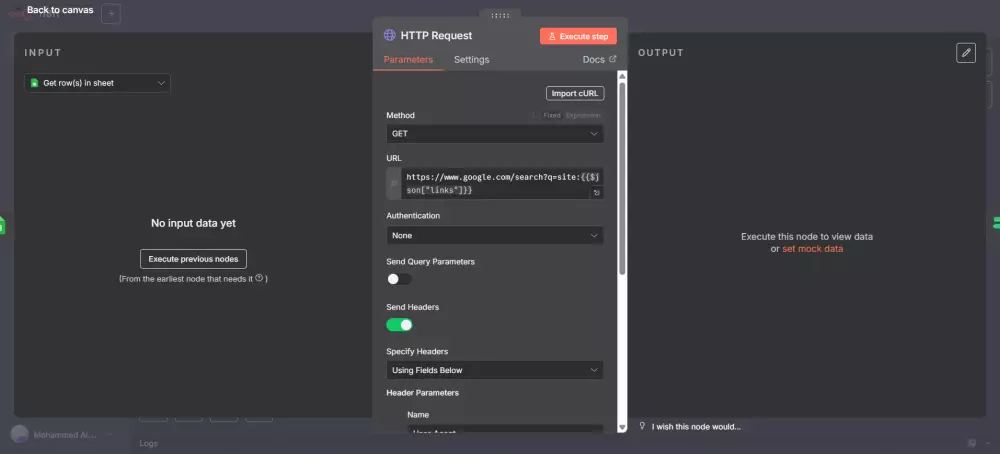Click the parameters panel scrollbar thumb
The image size is (1000, 454).
[x=622, y=179]
